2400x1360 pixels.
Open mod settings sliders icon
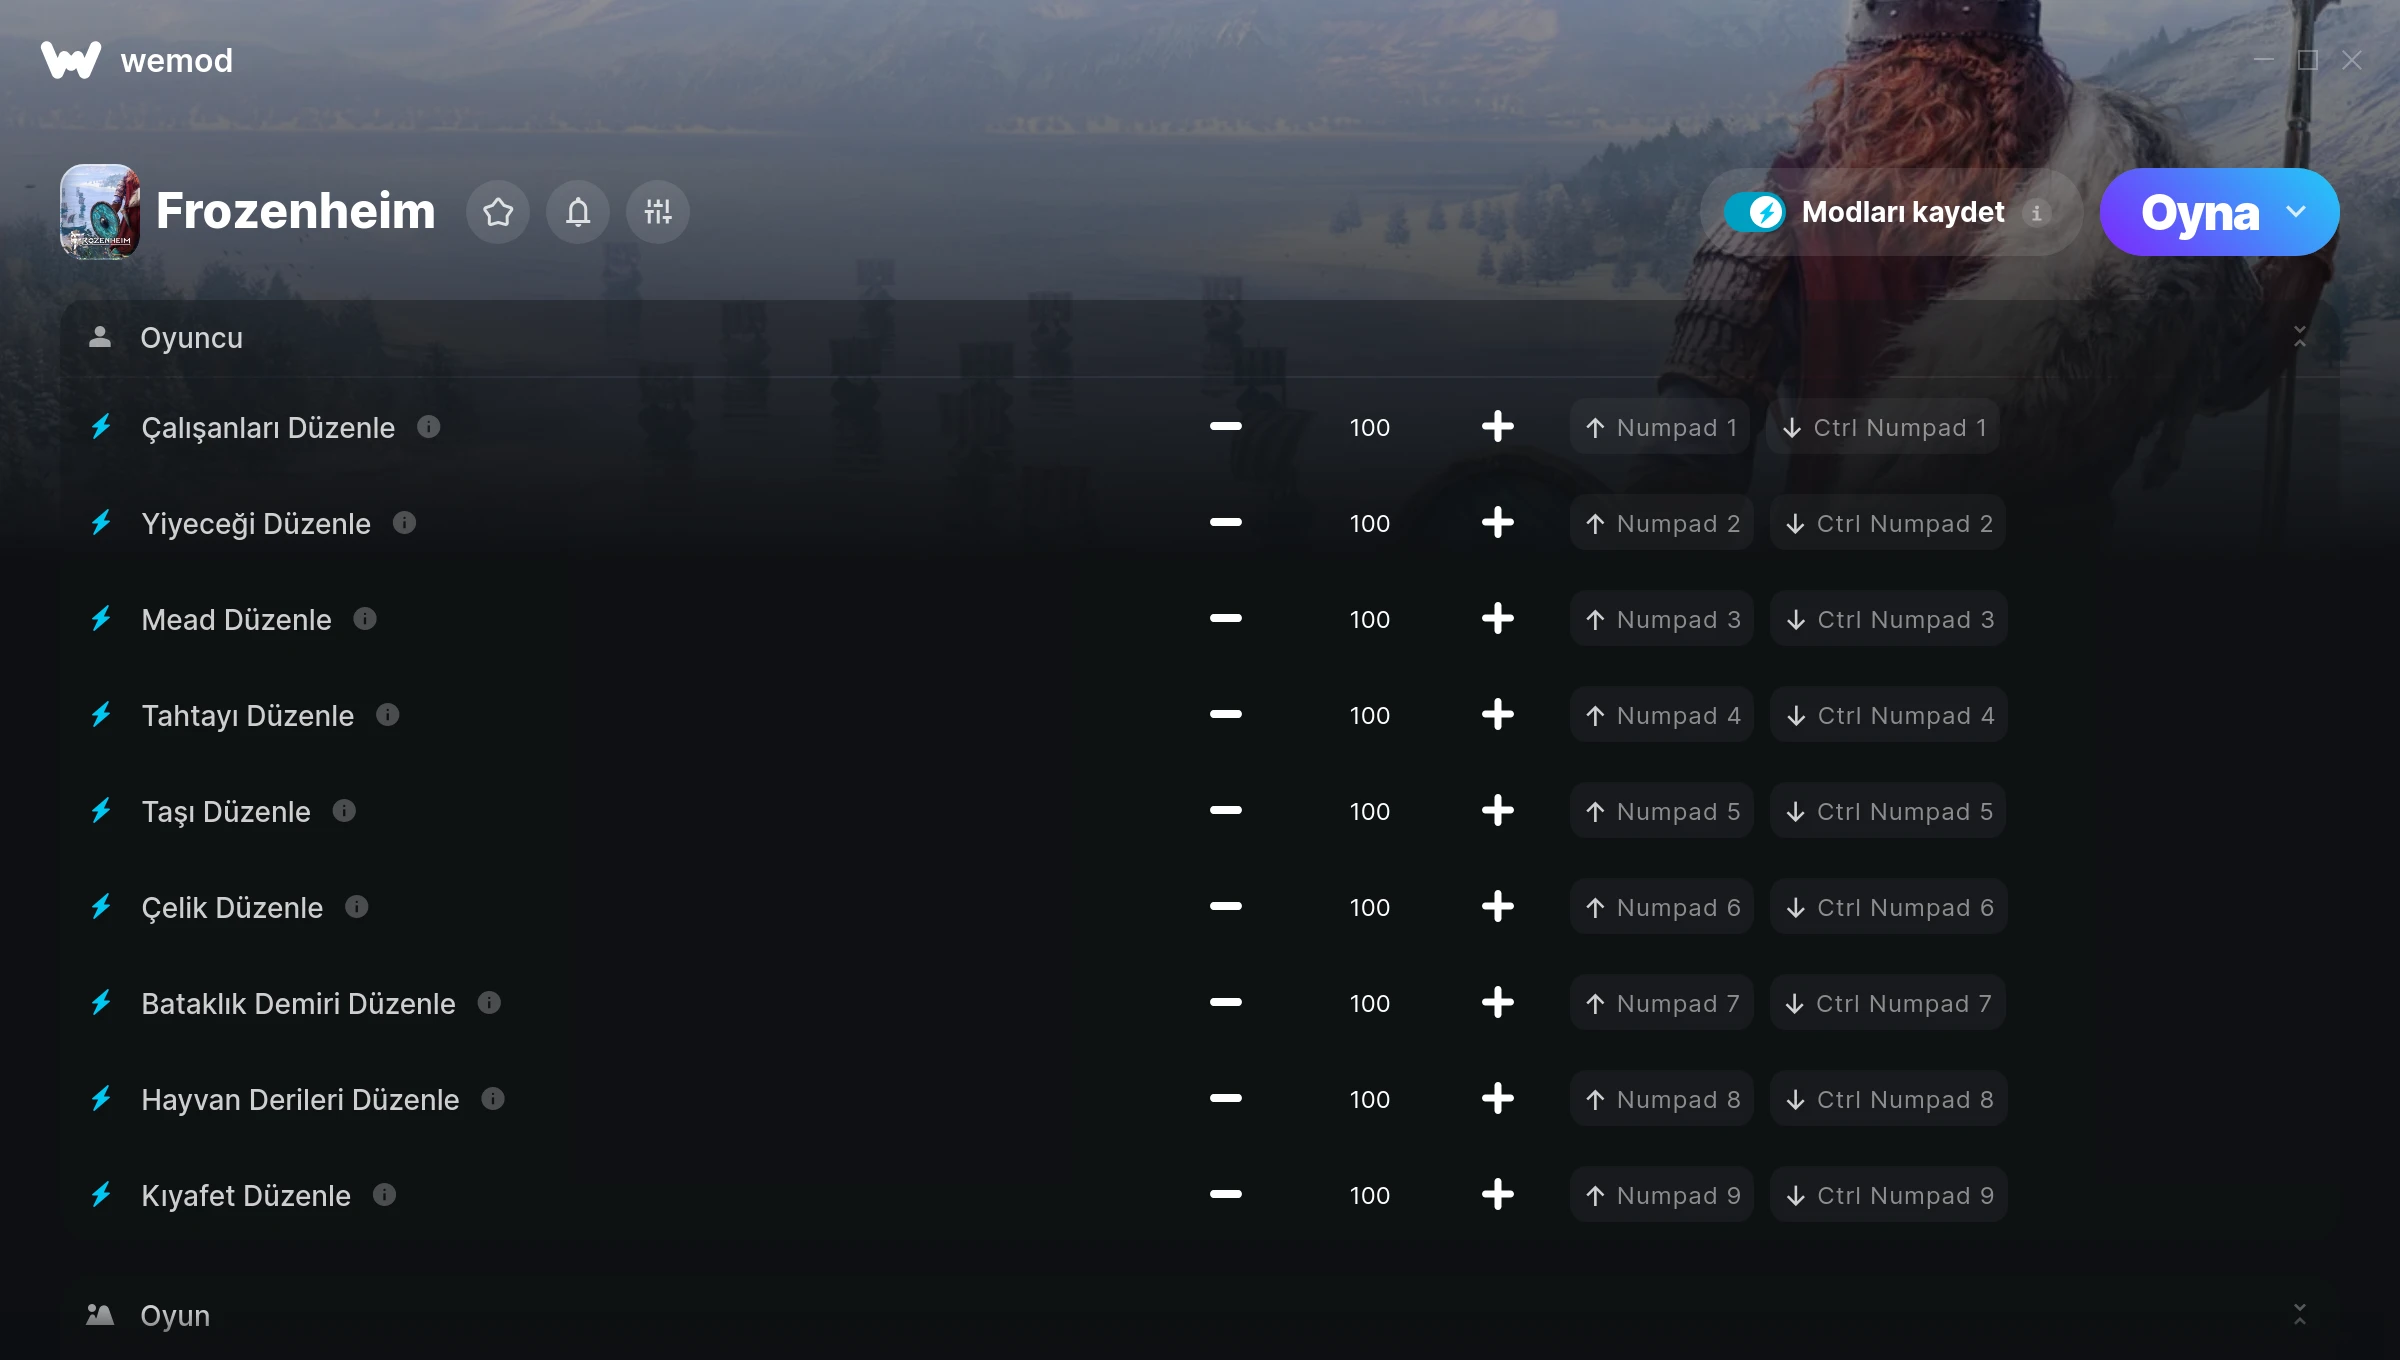[658, 212]
